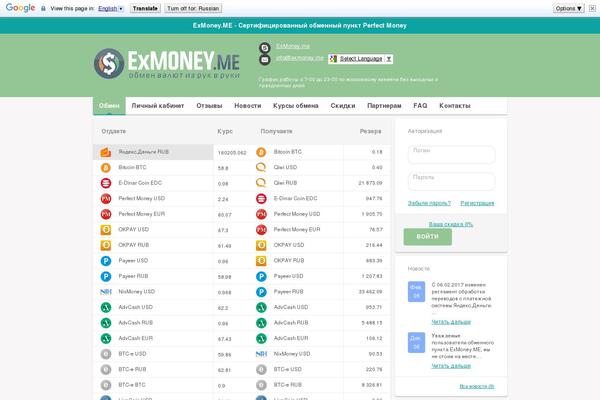Open the FAQ tab

[x=420, y=106]
